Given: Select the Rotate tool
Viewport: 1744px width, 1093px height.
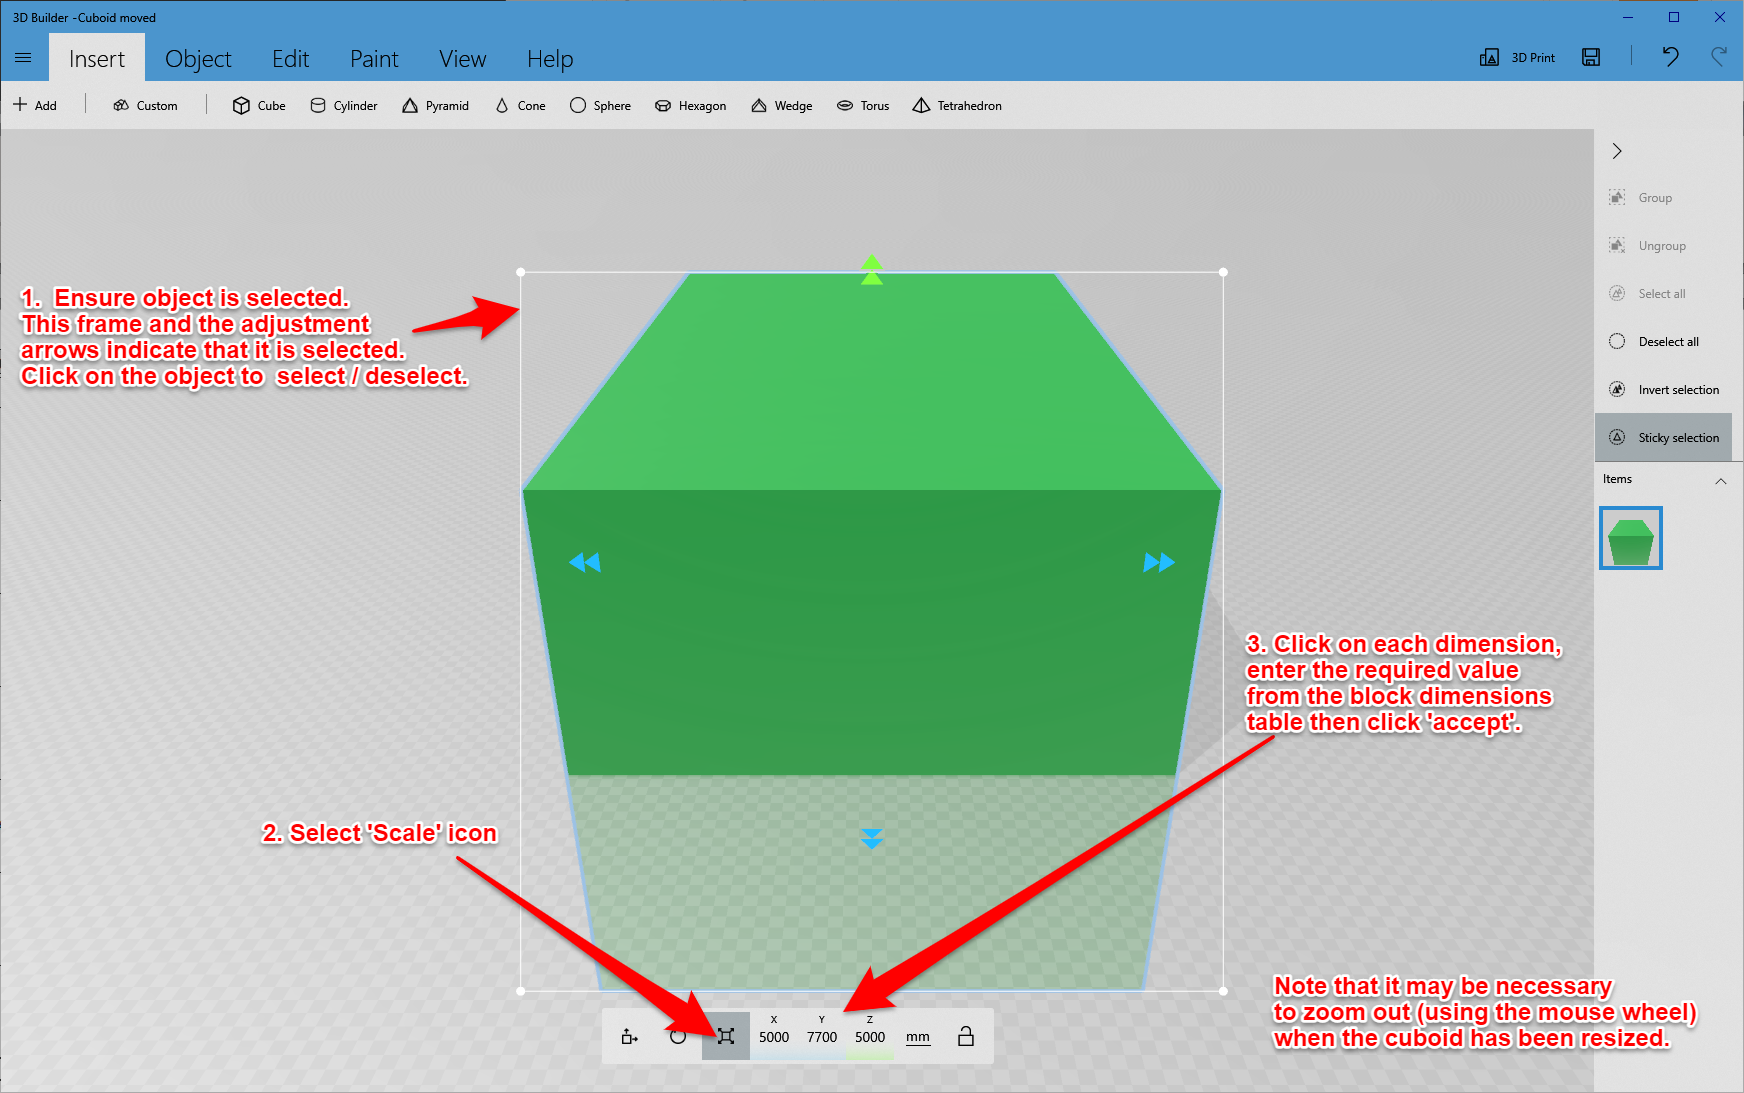Looking at the screenshot, I should [x=679, y=1036].
